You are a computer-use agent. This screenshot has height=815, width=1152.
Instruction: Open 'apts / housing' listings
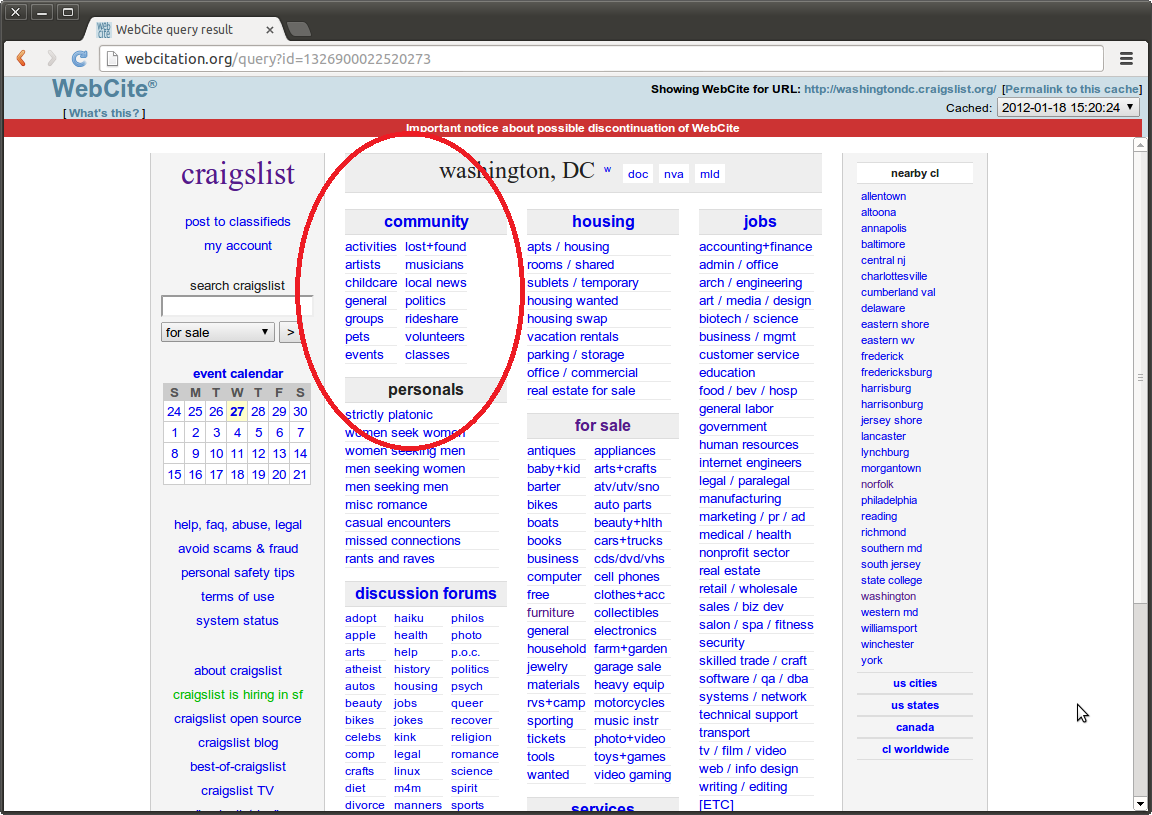pos(568,246)
